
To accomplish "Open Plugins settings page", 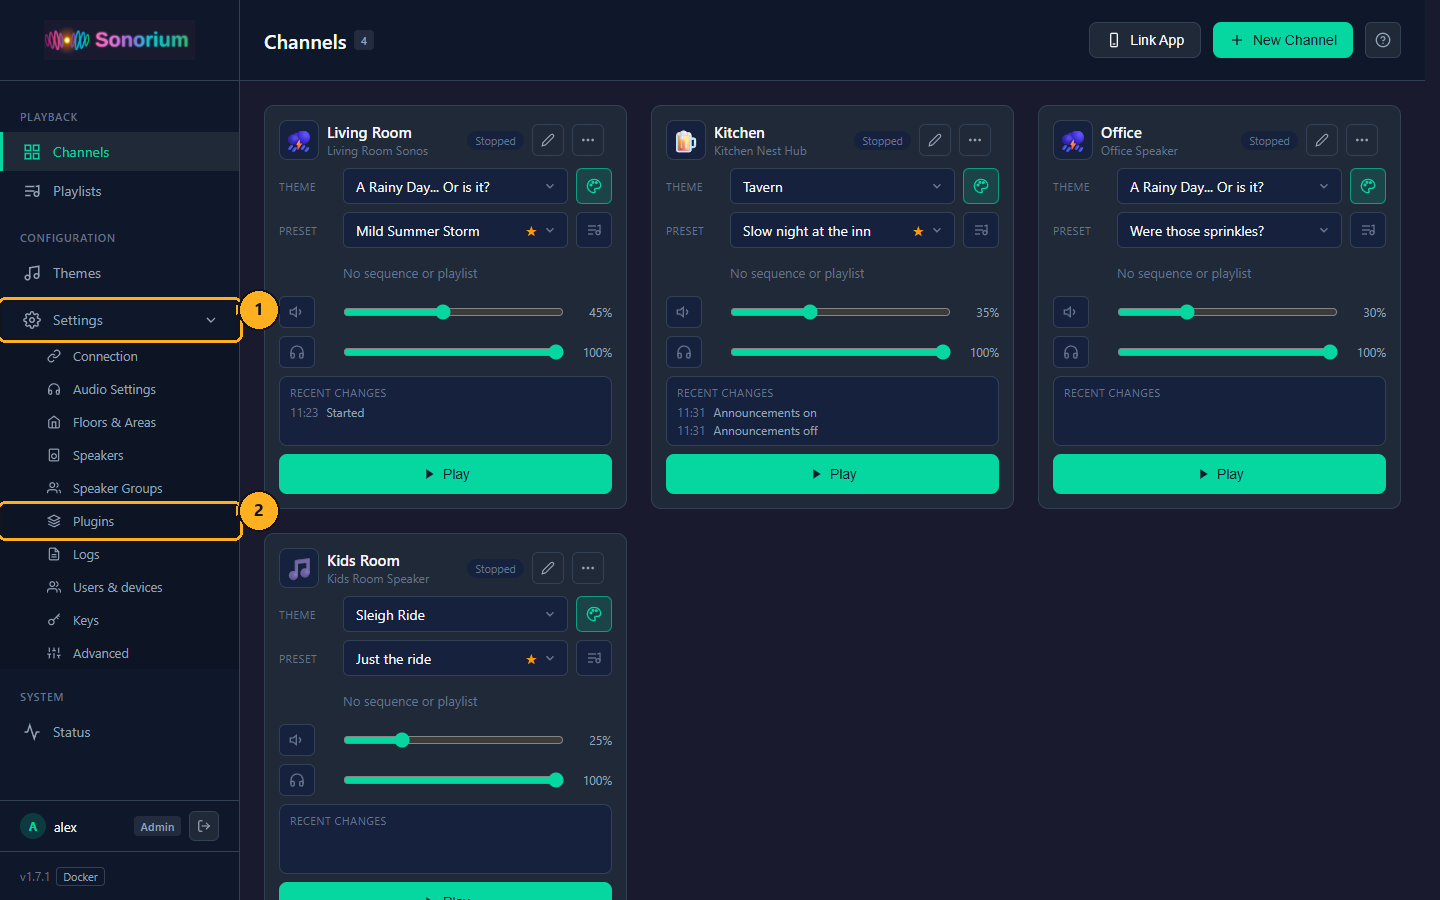I will [x=120, y=521].
